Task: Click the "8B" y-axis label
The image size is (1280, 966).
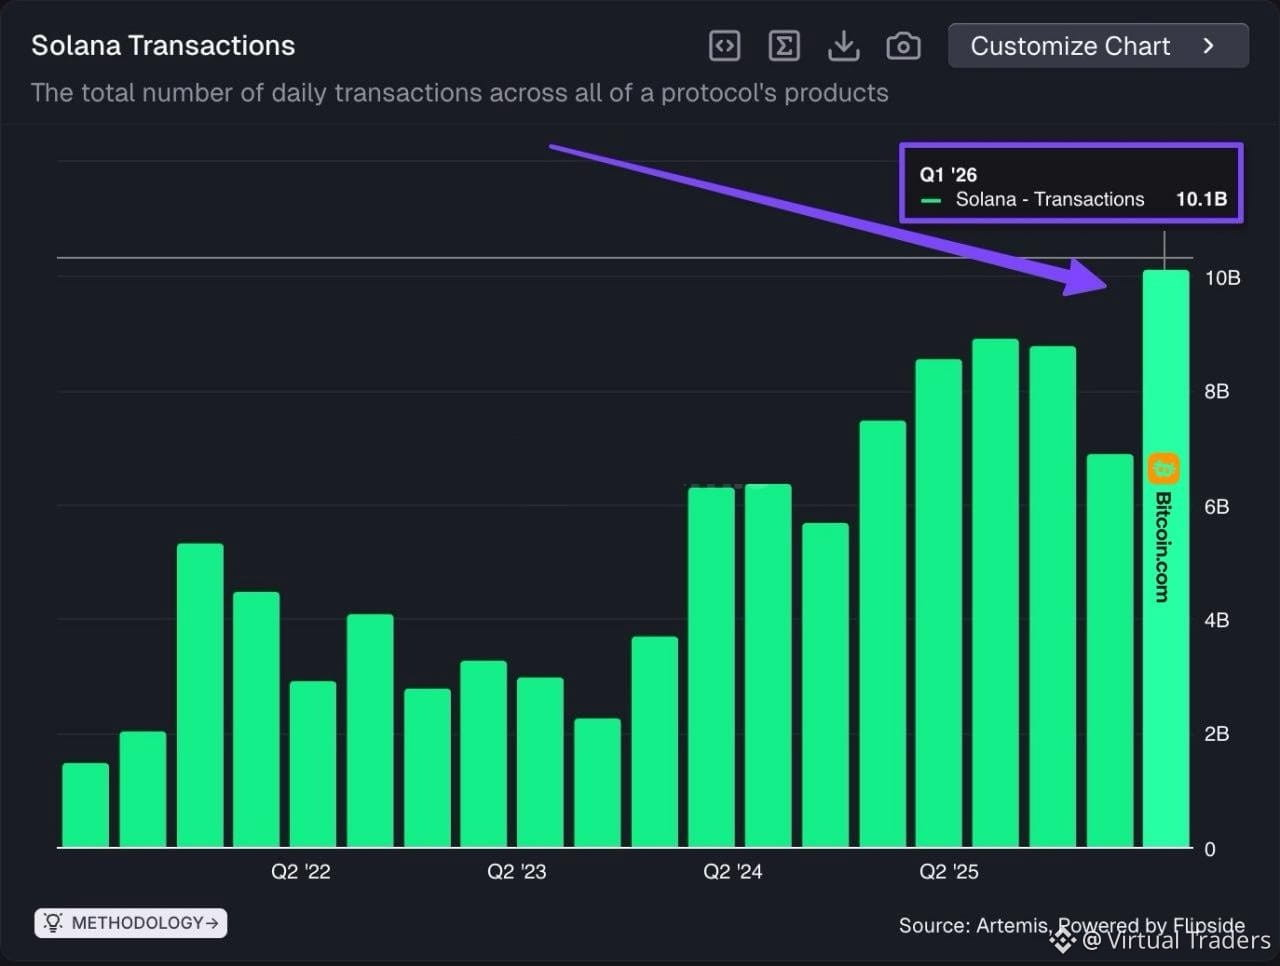Action: [1217, 392]
